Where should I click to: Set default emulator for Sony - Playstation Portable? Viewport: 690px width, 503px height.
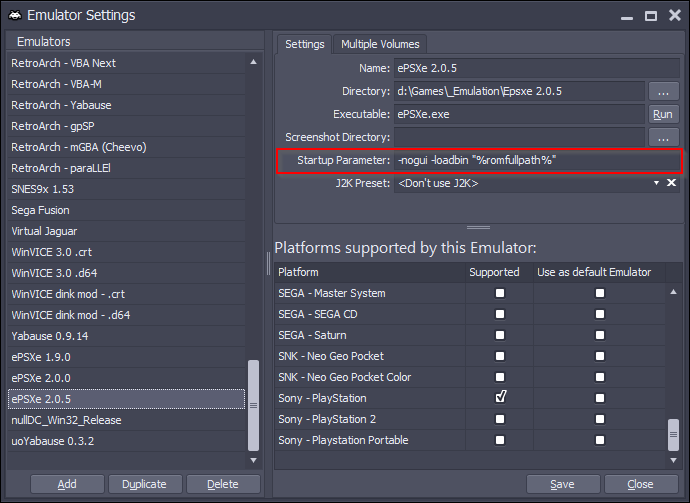600,440
